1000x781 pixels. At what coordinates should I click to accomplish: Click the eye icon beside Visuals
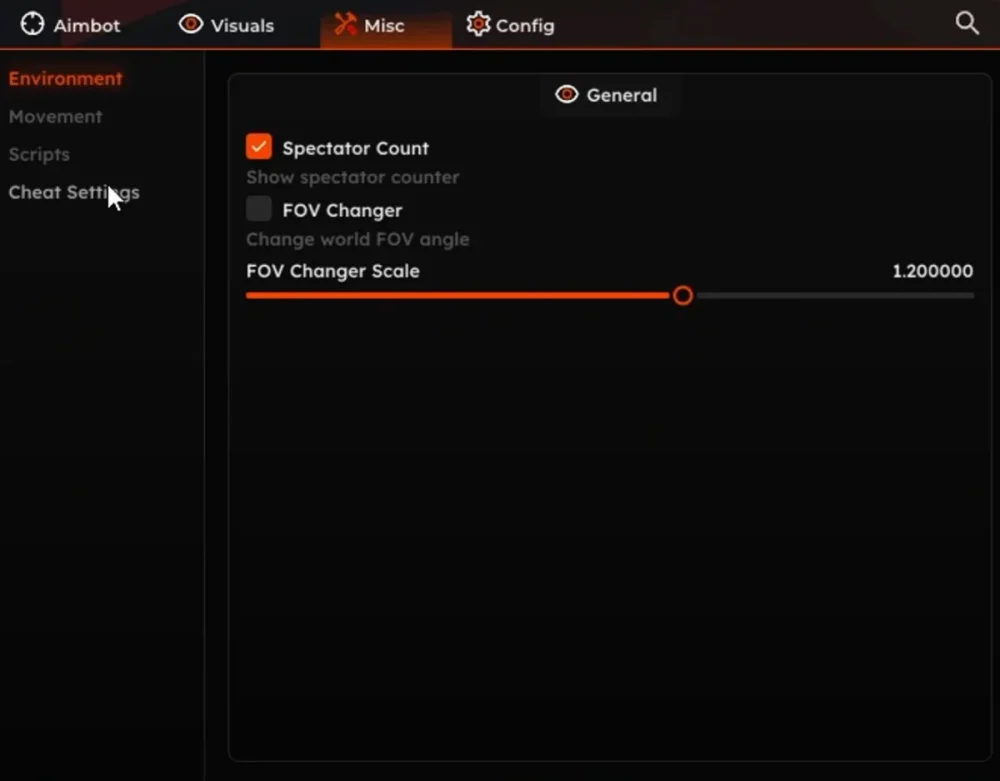190,24
